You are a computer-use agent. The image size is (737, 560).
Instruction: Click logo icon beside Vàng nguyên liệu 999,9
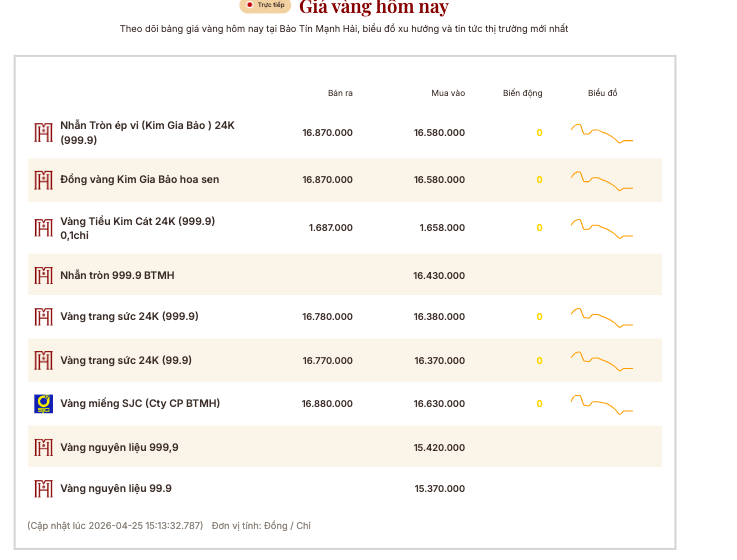coord(43,447)
